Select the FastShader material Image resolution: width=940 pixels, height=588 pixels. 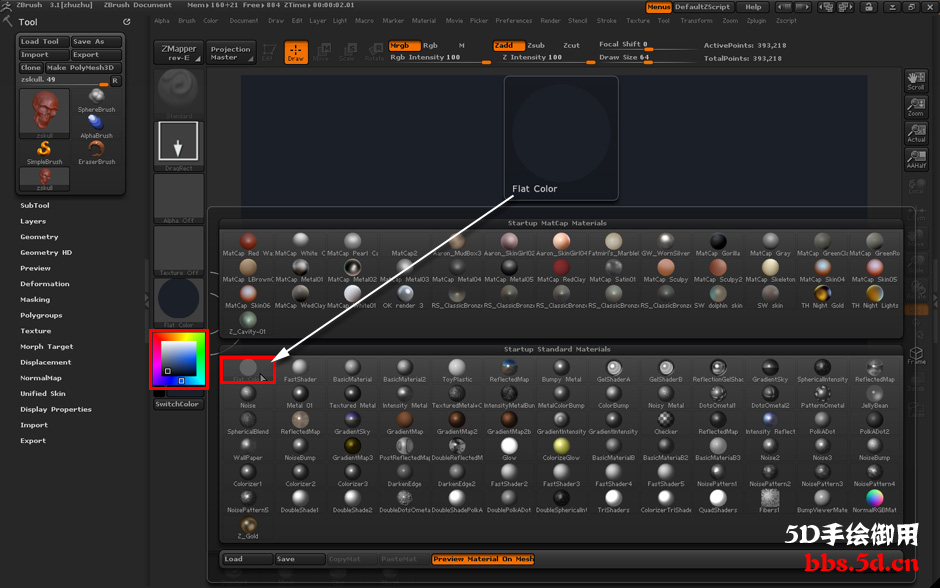300,370
